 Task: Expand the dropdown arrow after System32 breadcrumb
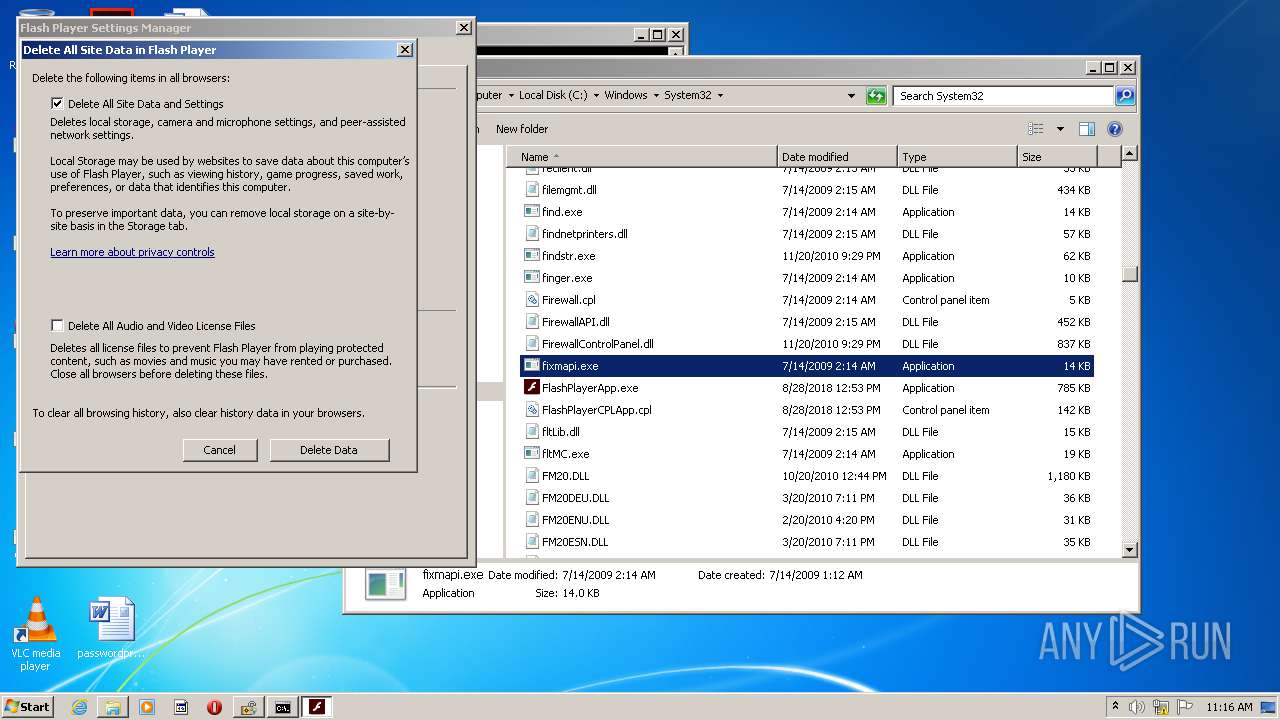[x=719, y=96]
